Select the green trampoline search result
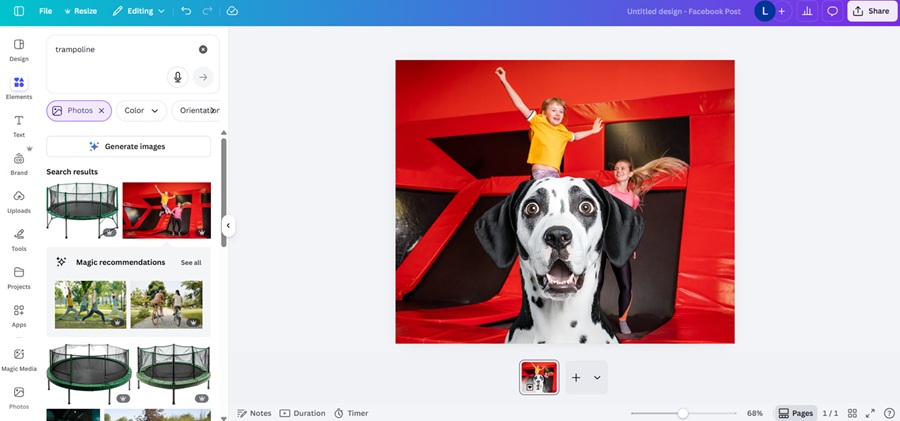Viewport: 900px width, 421px height. pyautogui.click(x=83, y=210)
